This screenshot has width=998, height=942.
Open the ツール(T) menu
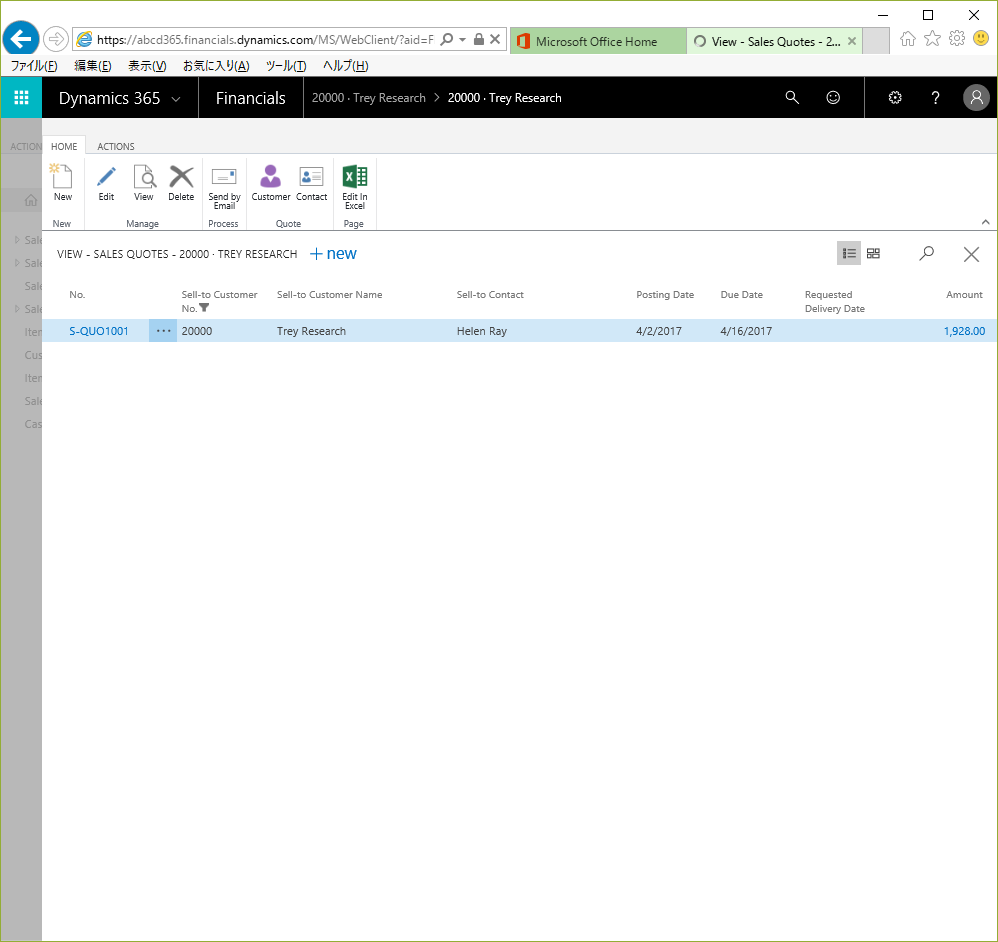pos(286,66)
